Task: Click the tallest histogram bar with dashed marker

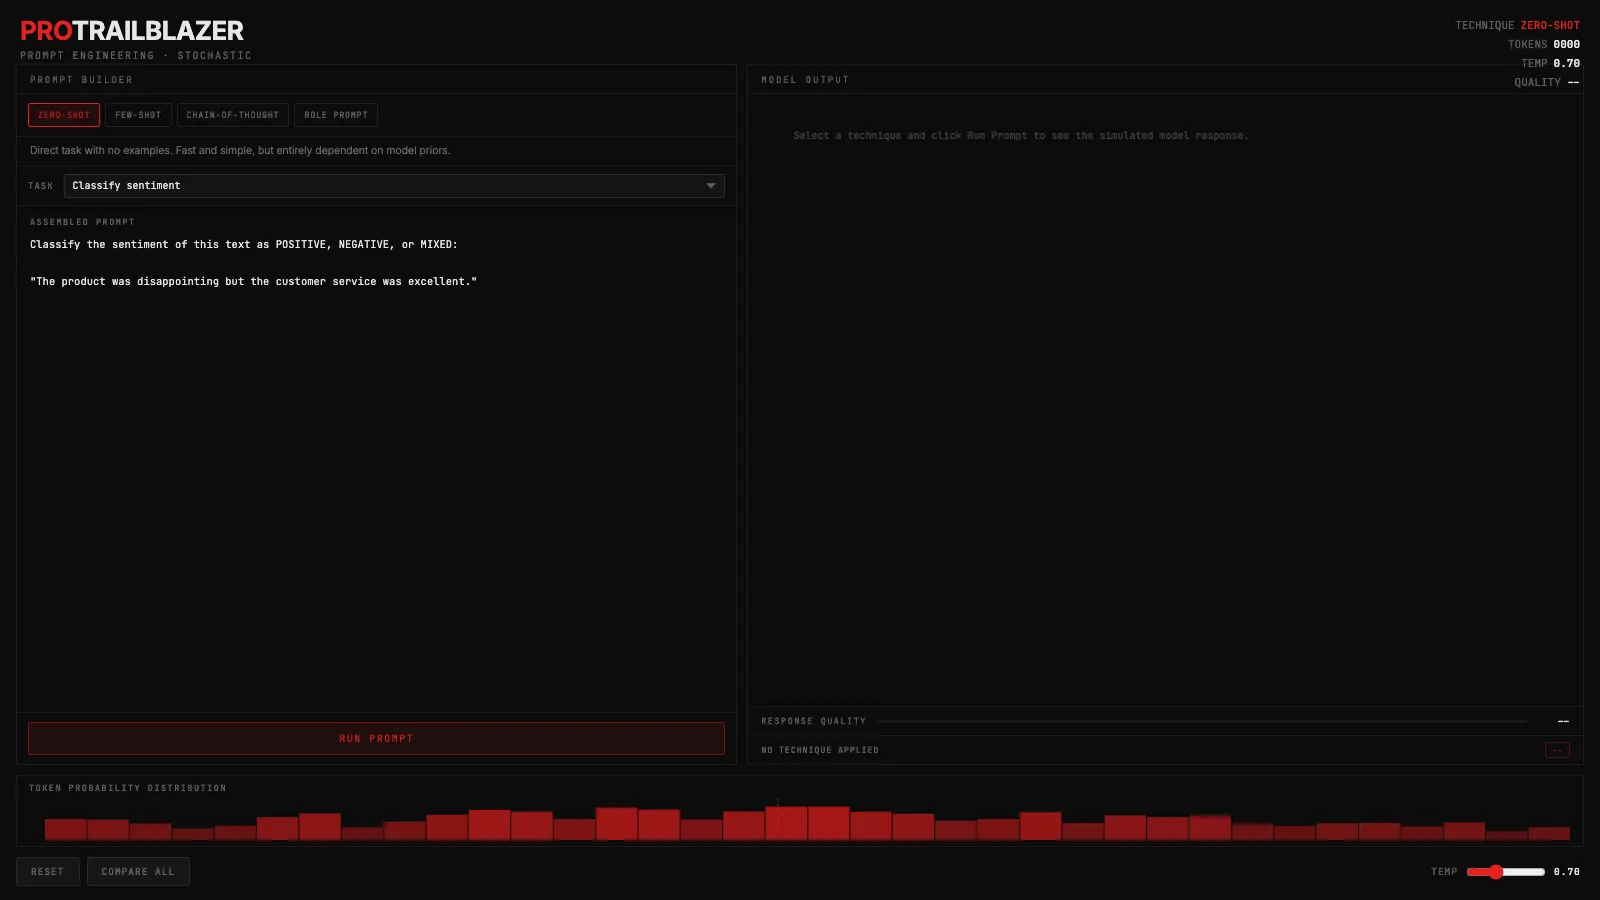Action: (x=786, y=822)
